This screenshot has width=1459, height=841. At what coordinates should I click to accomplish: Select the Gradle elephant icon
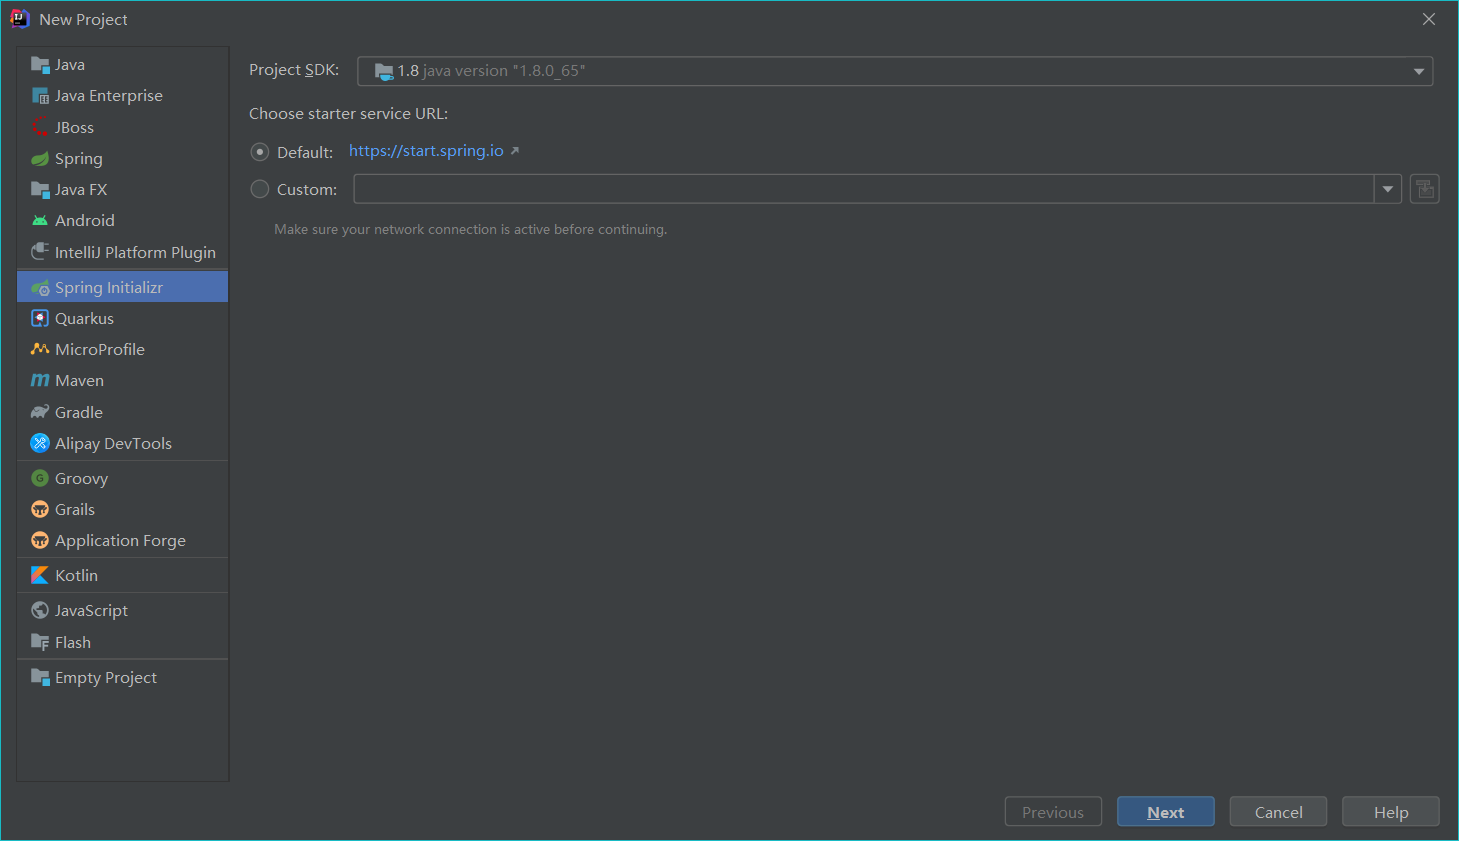(41, 411)
